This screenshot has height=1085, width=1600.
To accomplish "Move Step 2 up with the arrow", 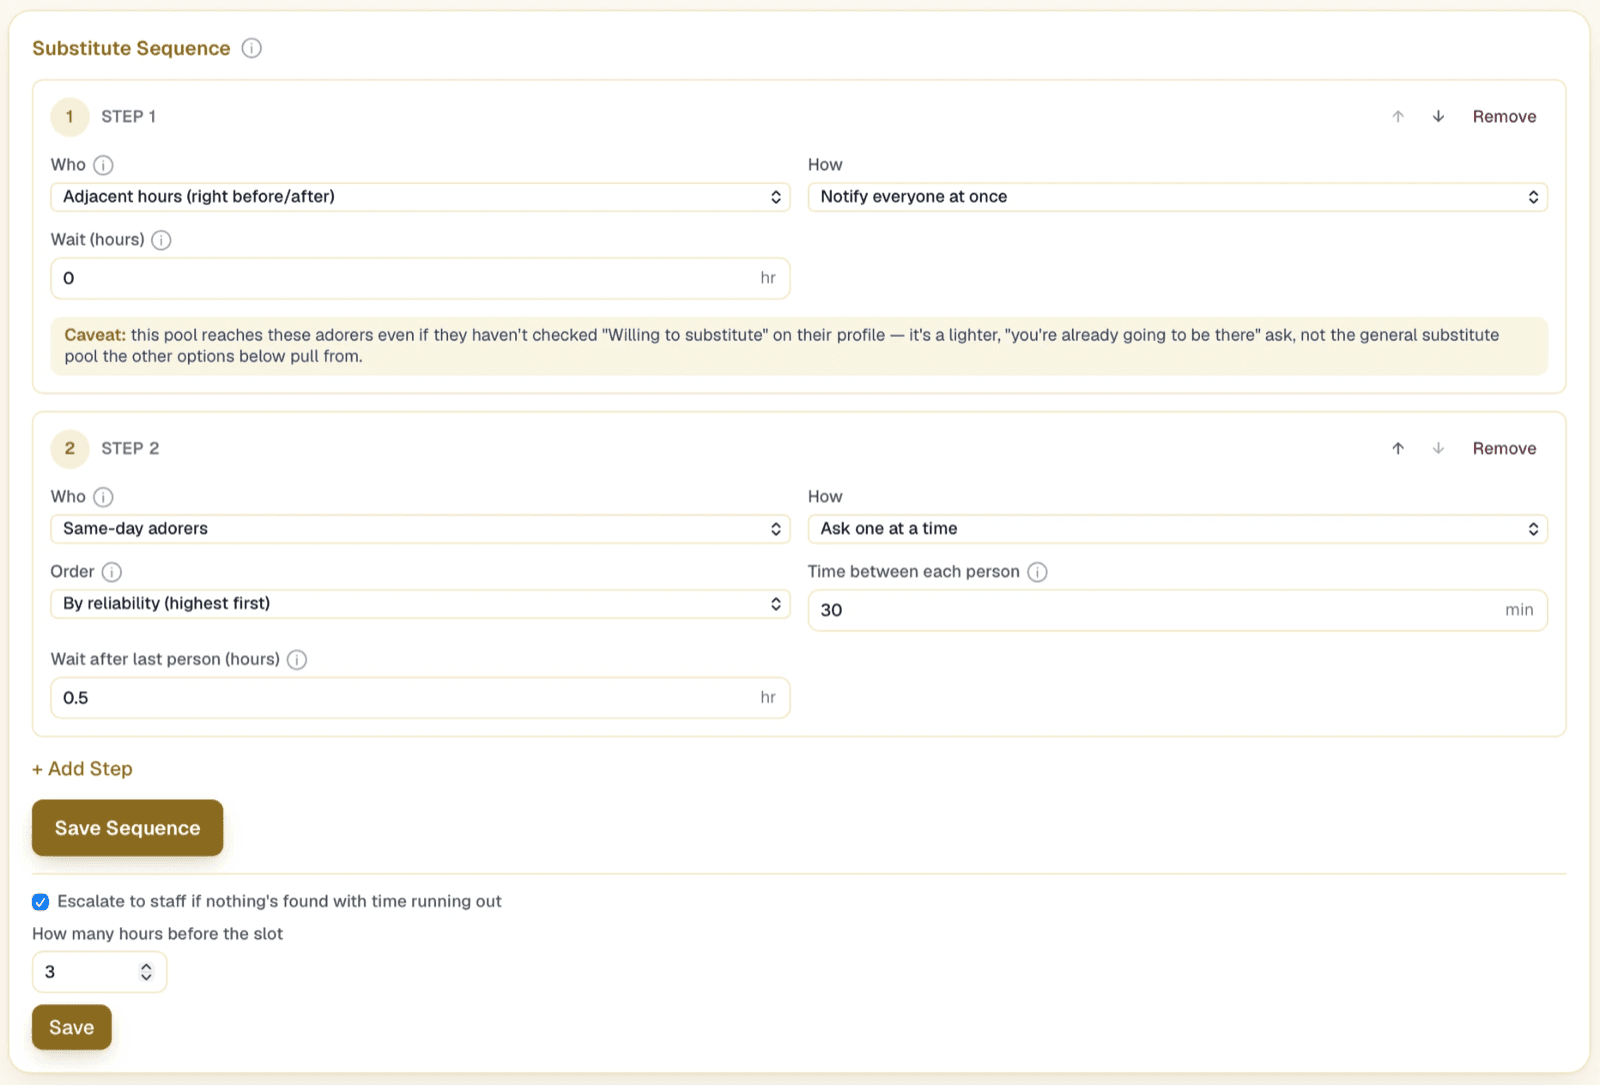I will click(1398, 449).
